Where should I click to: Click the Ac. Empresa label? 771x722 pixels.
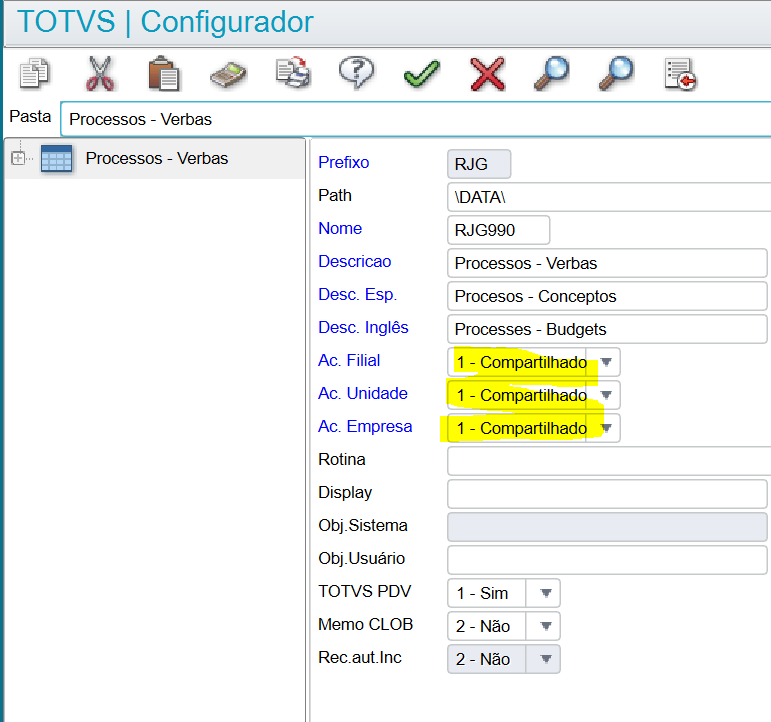tap(365, 426)
